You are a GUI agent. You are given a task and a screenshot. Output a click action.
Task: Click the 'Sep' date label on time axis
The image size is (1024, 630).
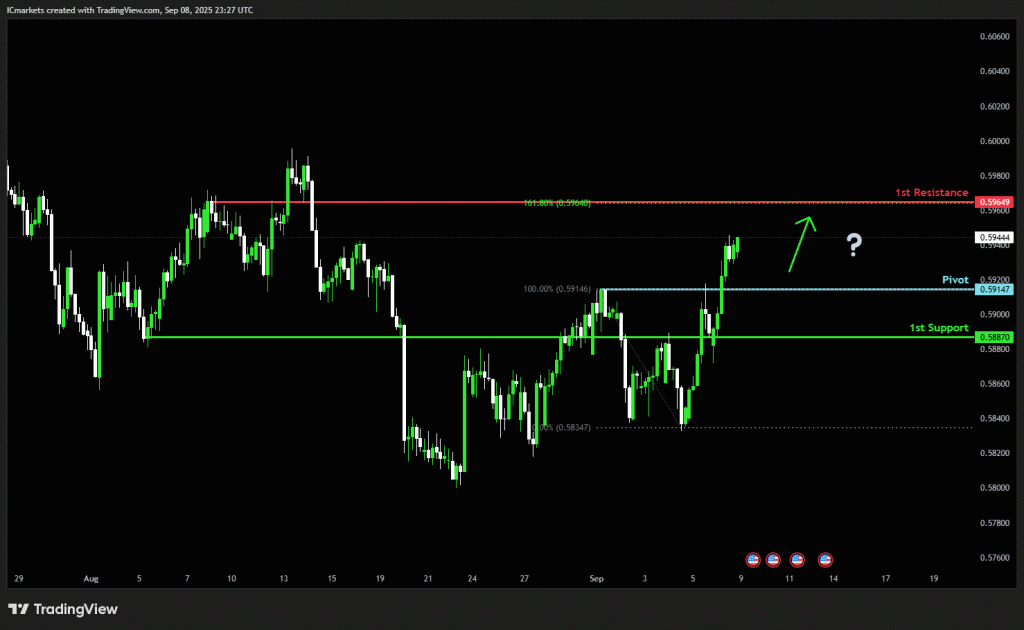[x=596, y=578]
